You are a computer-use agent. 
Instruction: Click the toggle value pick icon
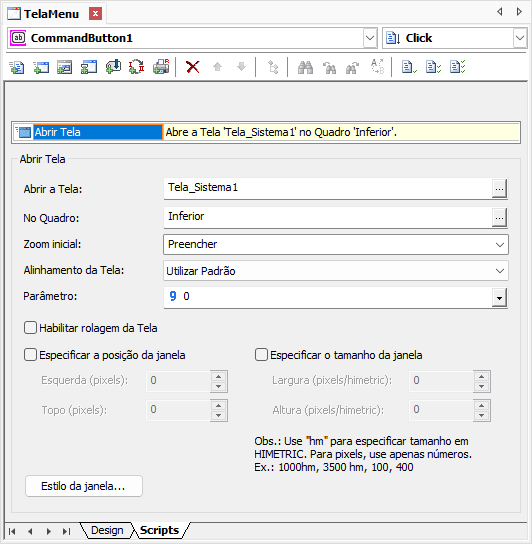click(137, 67)
